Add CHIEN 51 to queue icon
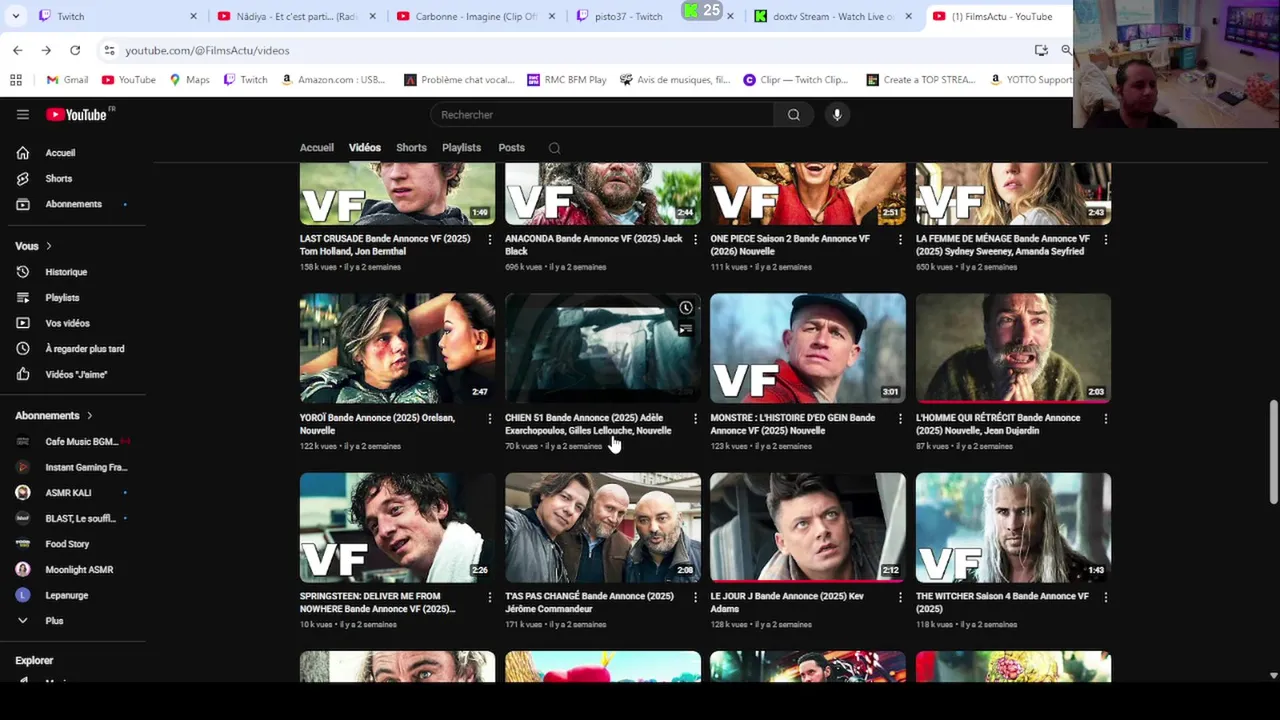This screenshot has height=720, width=1280. [686, 329]
